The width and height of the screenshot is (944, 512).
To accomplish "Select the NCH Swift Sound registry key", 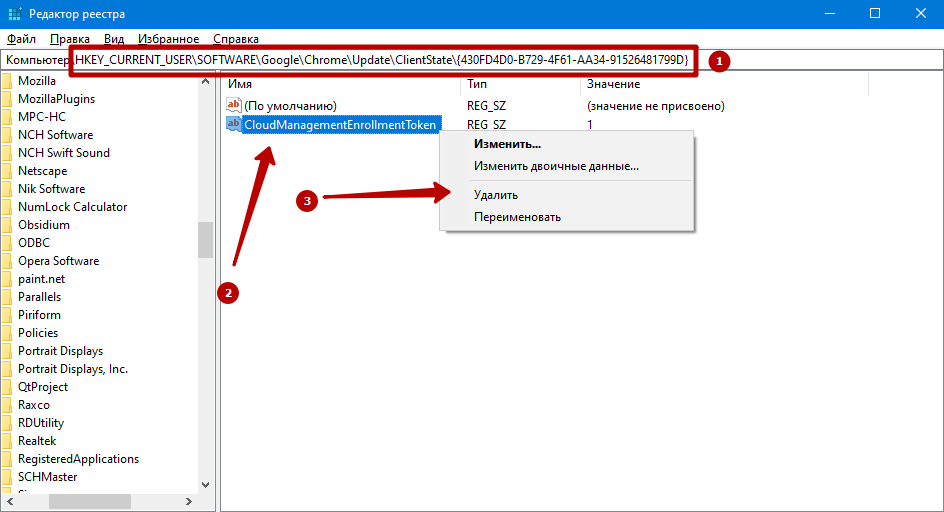I will tap(64, 153).
